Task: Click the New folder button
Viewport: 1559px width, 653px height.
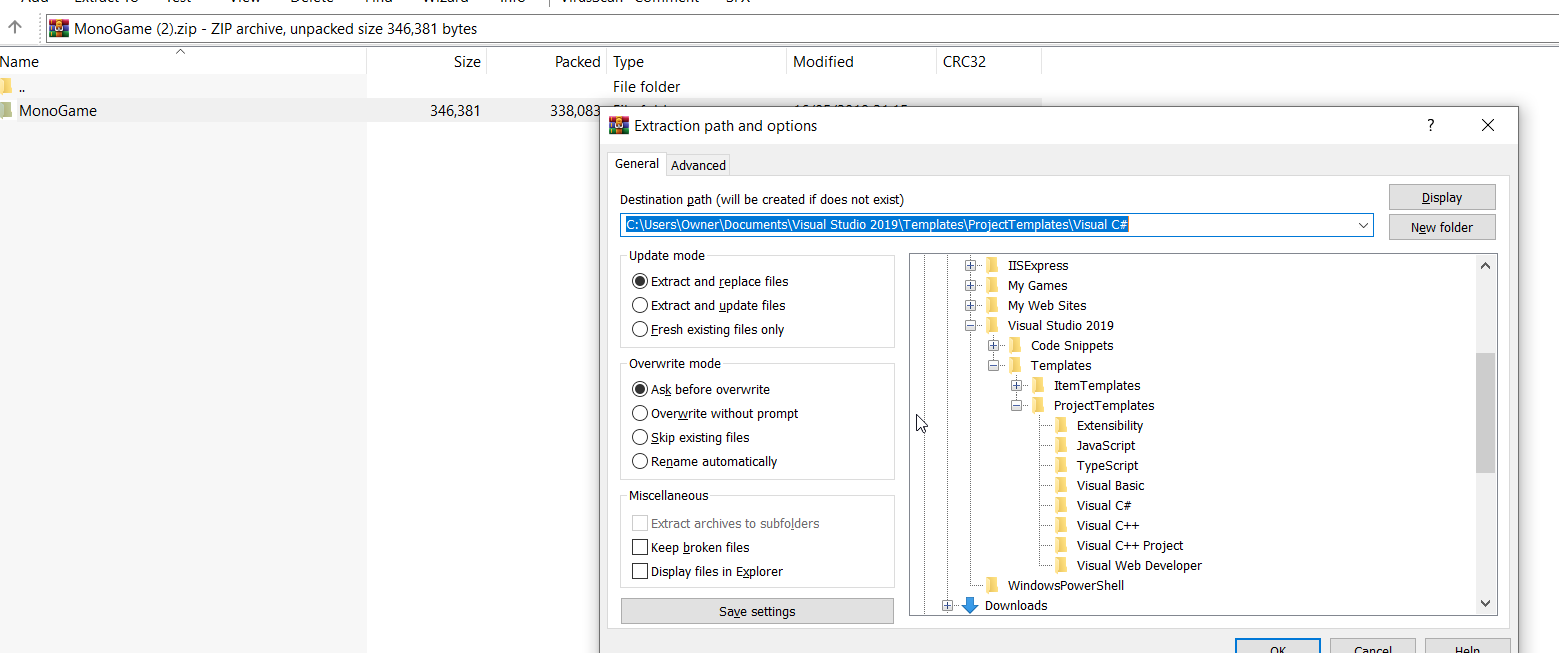Action: tap(1441, 227)
